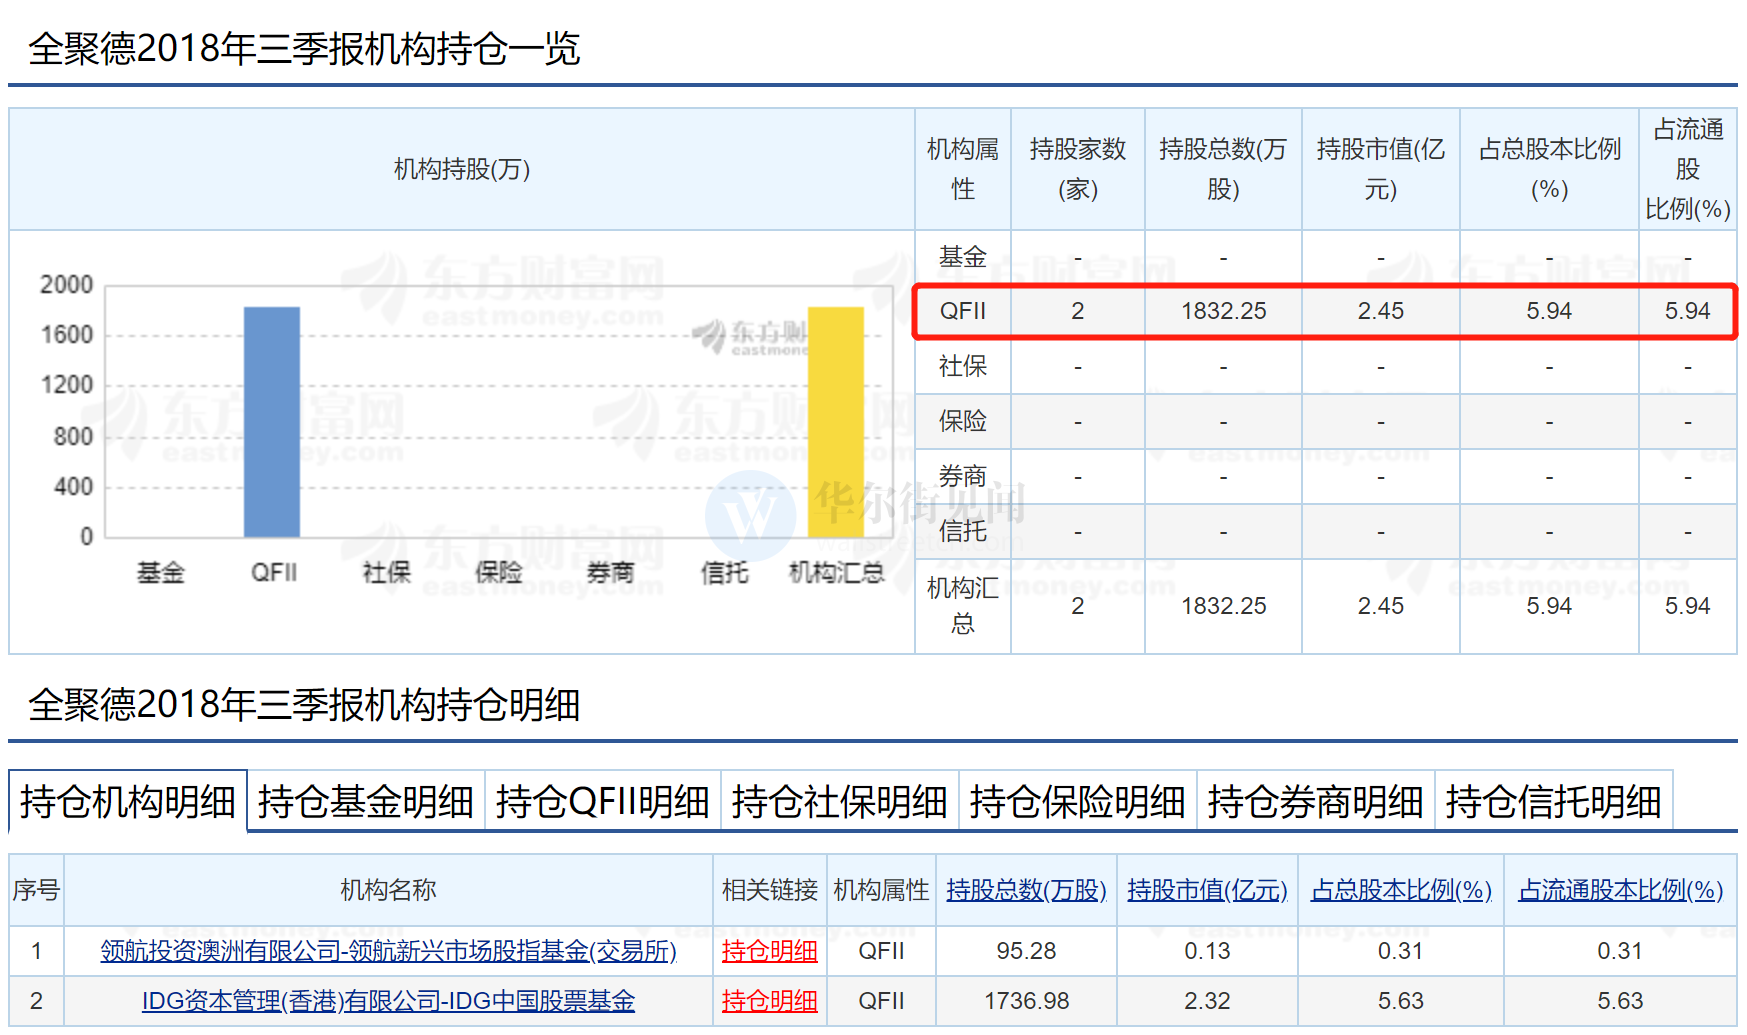The height and width of the screenshot is (1035, 1747).
Task: Click the 95.28 holdings value
Action: pyautogui.click(x=1026, y=951)
